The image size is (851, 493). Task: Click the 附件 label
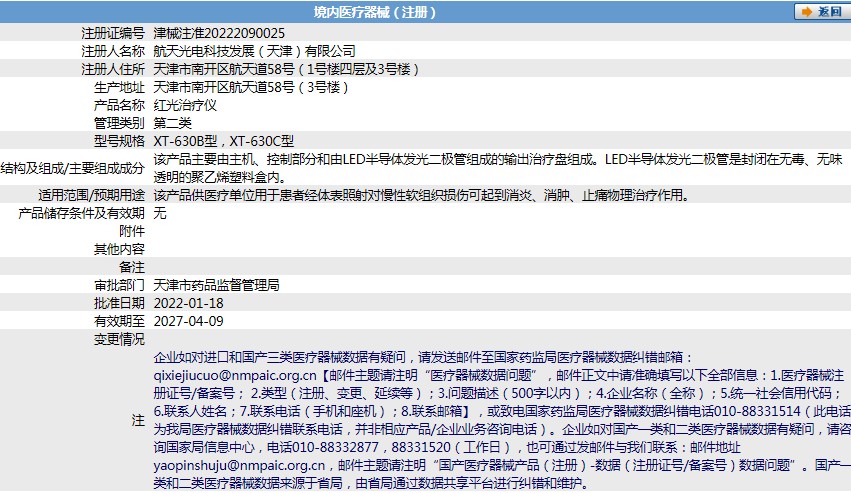tap(132, 231)
